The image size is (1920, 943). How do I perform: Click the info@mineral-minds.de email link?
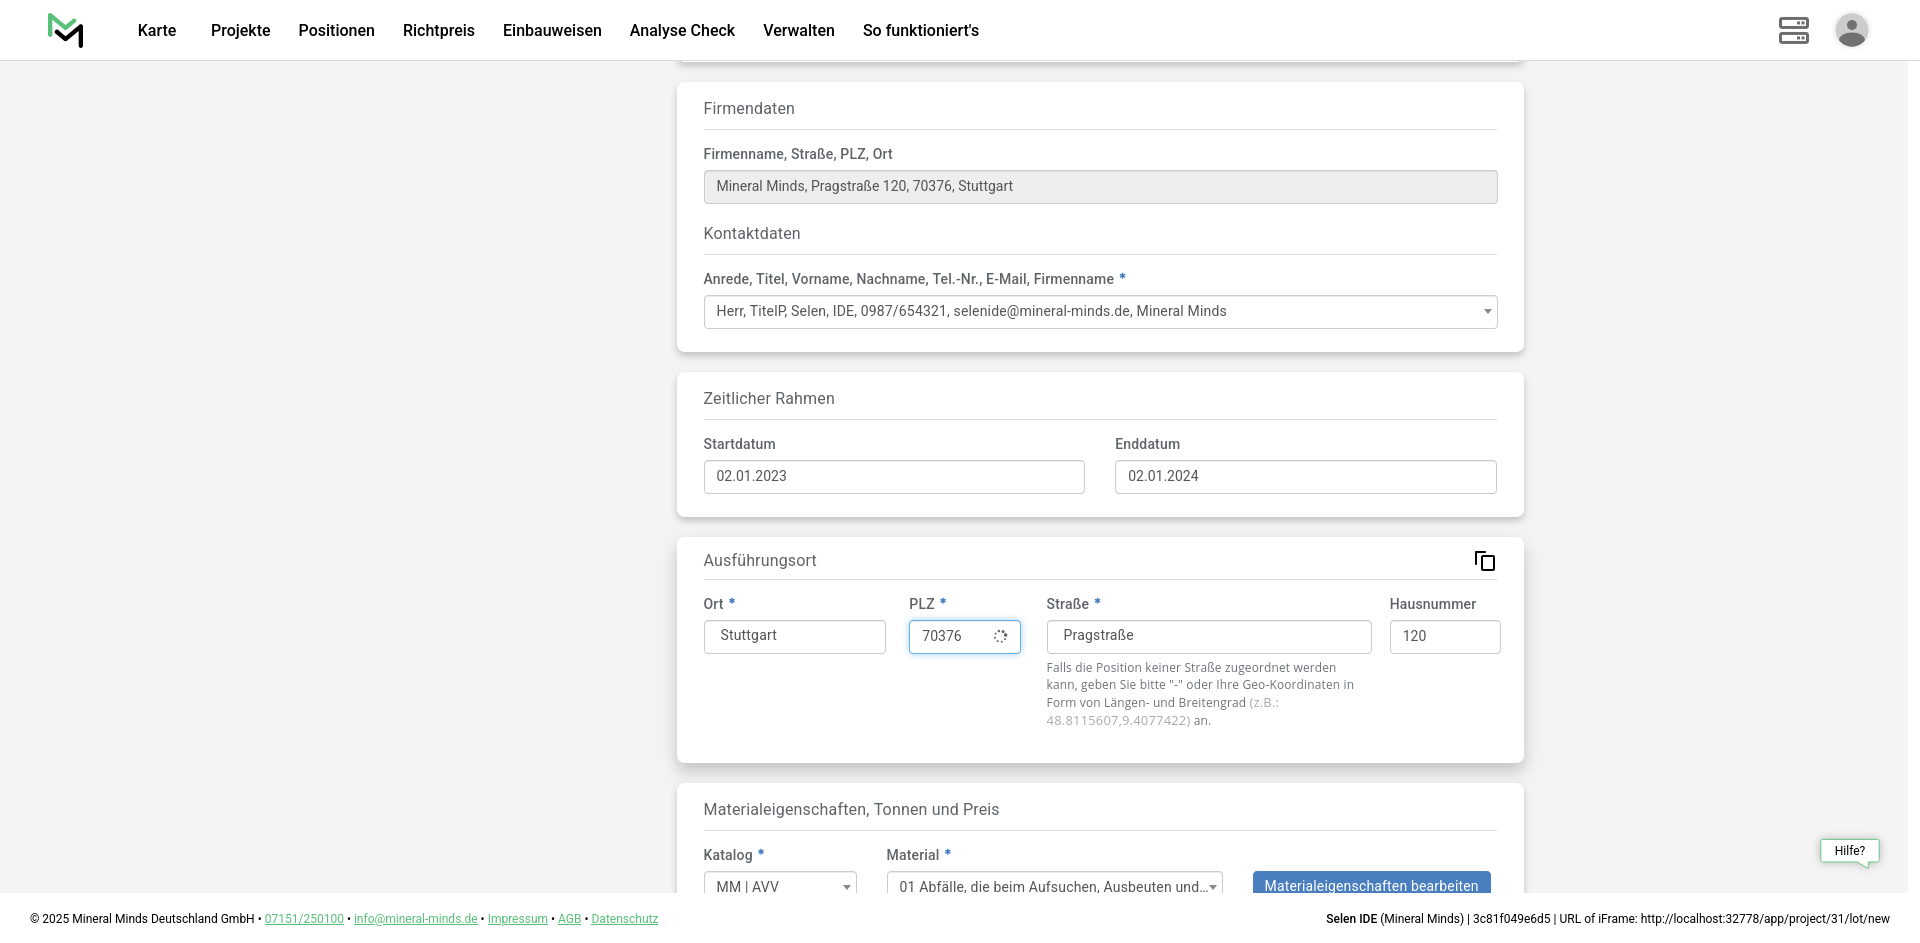pos(415,919)
